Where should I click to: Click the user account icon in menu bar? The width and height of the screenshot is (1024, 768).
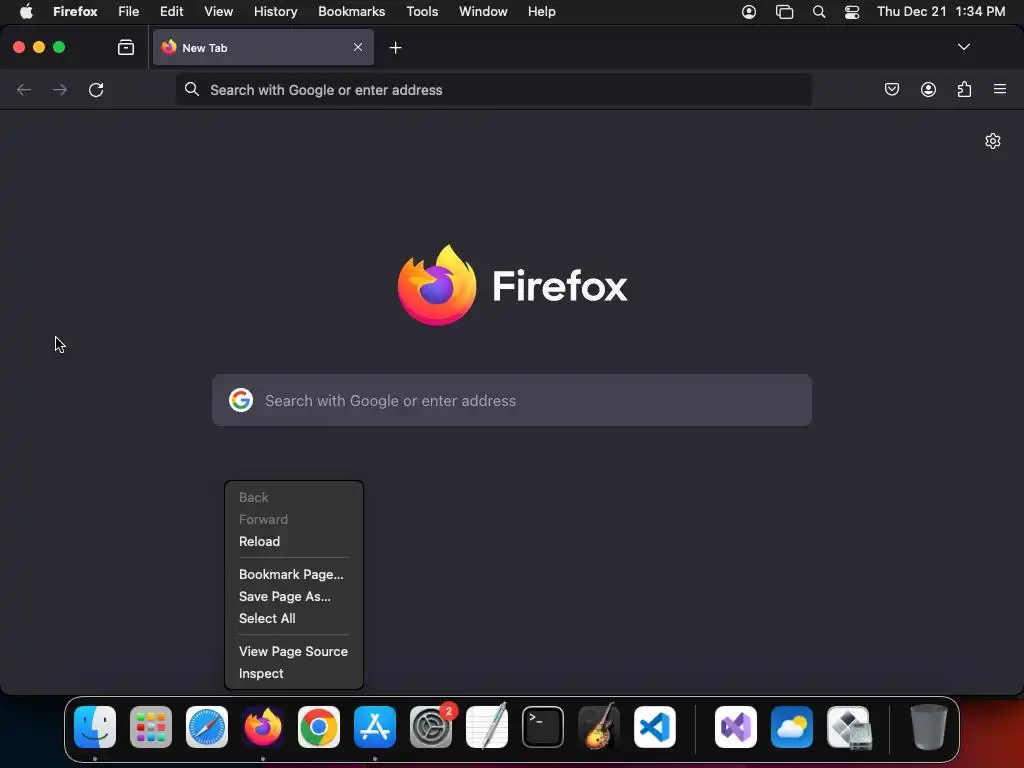point(749,11)
